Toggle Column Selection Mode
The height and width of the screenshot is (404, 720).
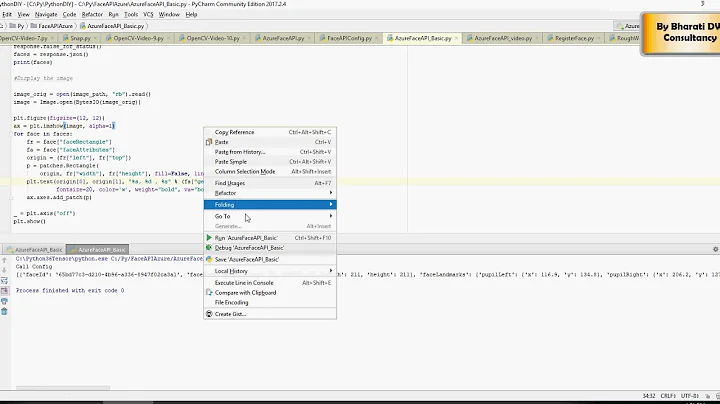pos(270,172)
